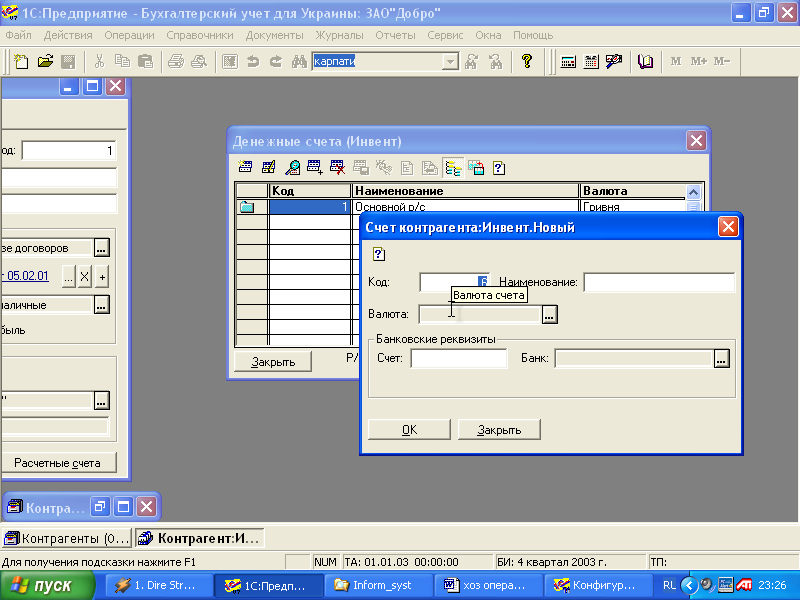Click OK in Счет контрагента dialog
The image size is (800, 600).
tap(409, 430)
